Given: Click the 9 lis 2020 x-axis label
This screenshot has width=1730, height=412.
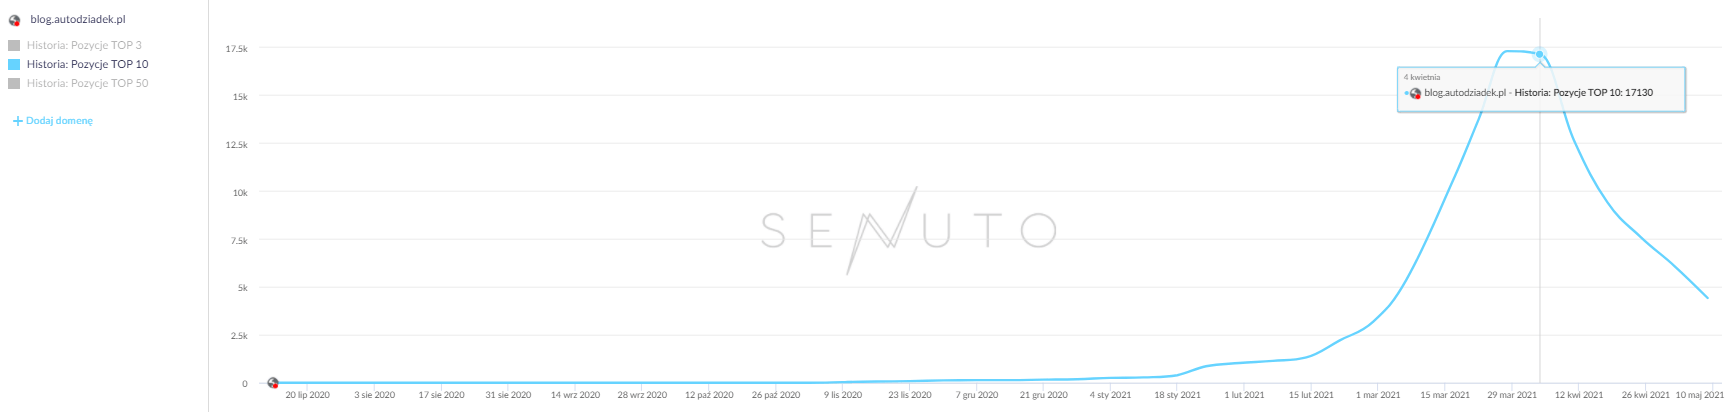Looking at the screenshot, I should (843, 395).
